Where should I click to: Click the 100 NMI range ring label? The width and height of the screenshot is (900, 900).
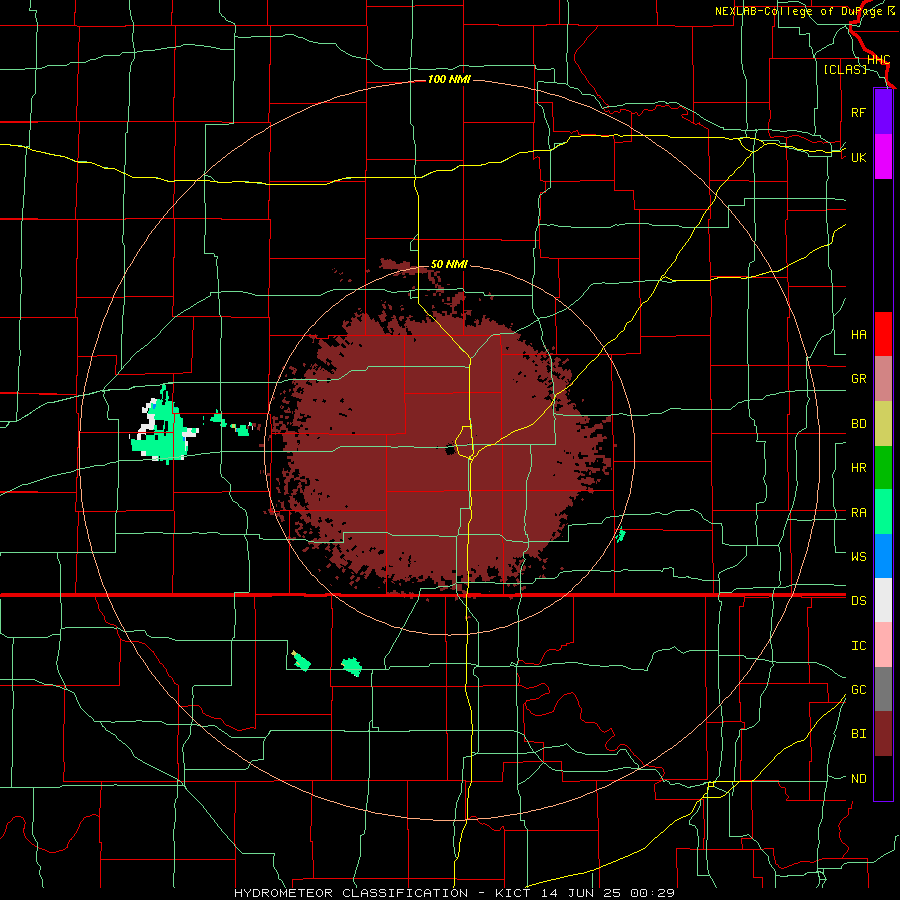coord(449,79)
